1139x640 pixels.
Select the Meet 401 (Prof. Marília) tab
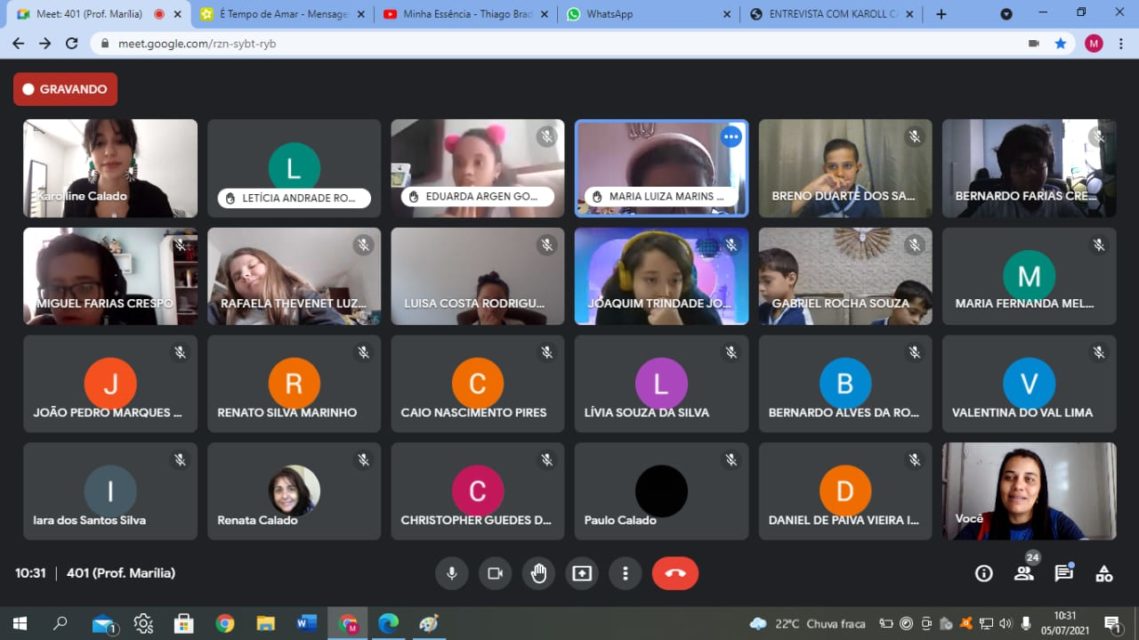(x=98, y=14)
